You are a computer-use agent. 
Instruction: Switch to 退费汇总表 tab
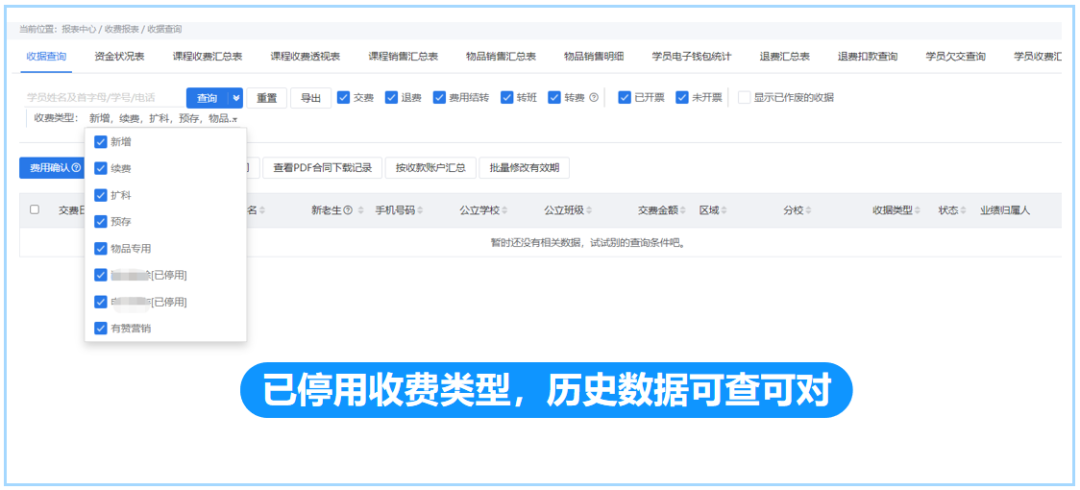[785, 57]
